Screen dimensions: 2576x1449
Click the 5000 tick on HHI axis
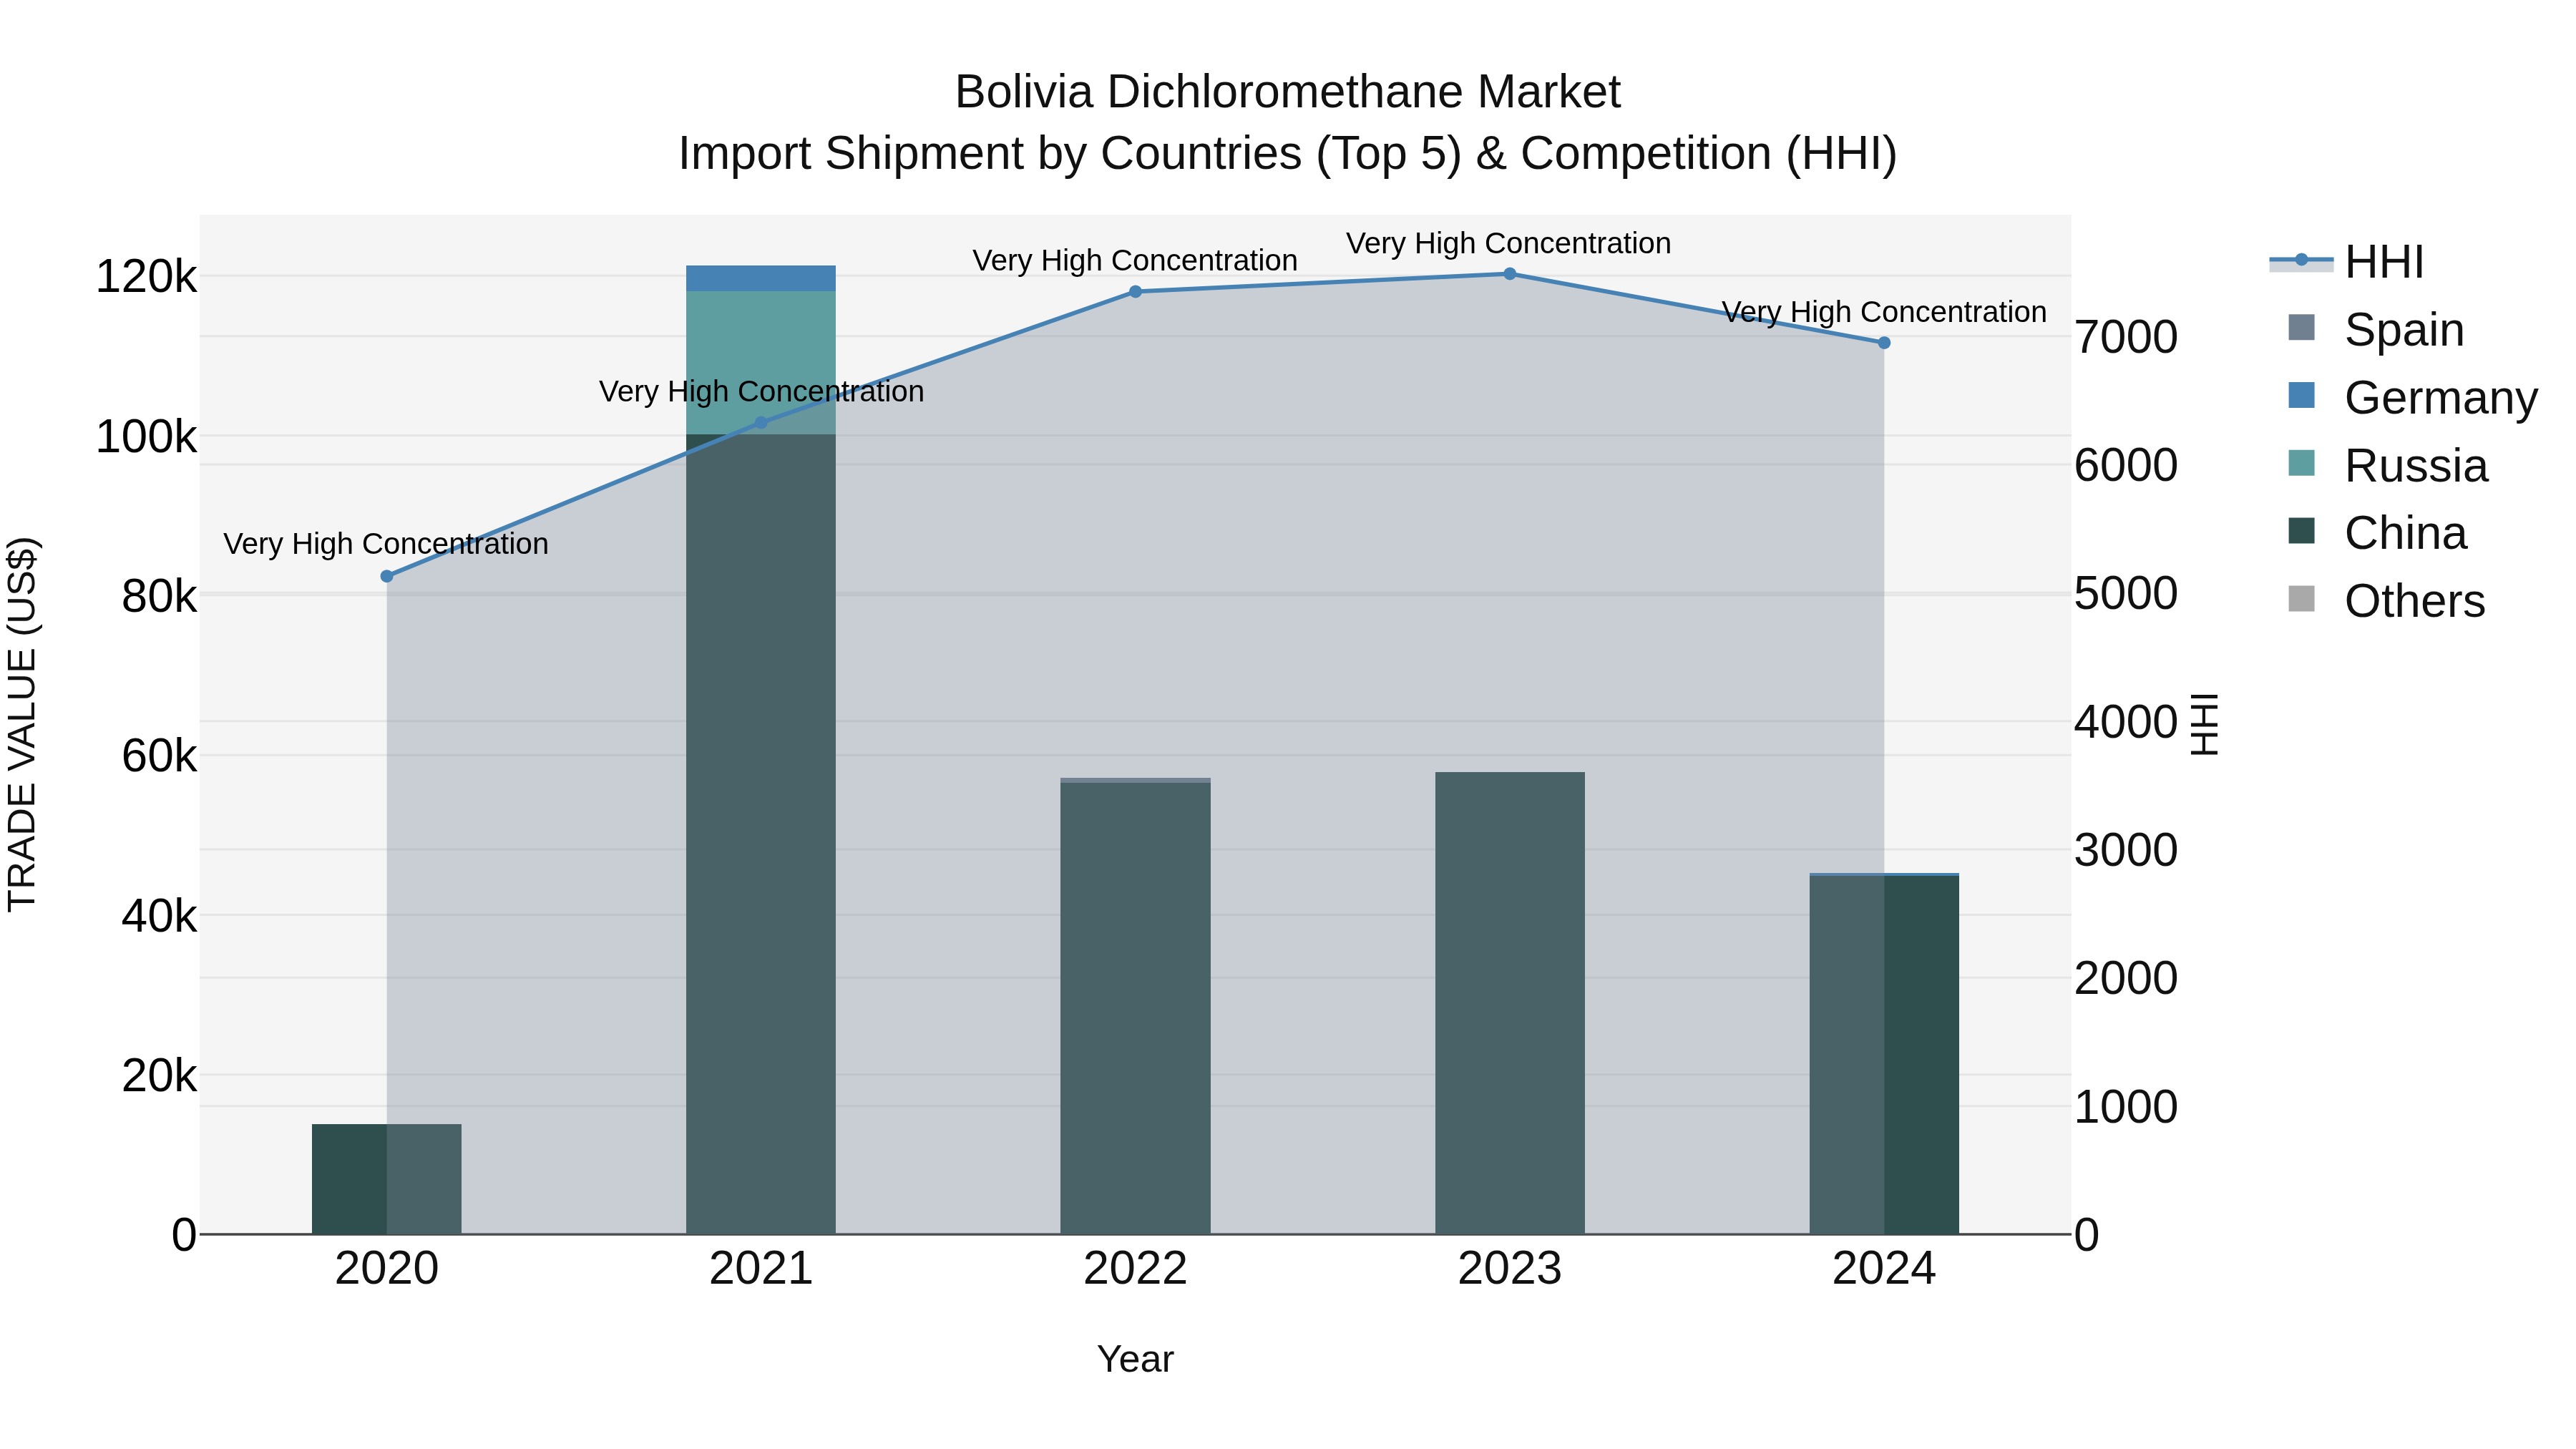pyautogui.click(x=2126, y=593)
